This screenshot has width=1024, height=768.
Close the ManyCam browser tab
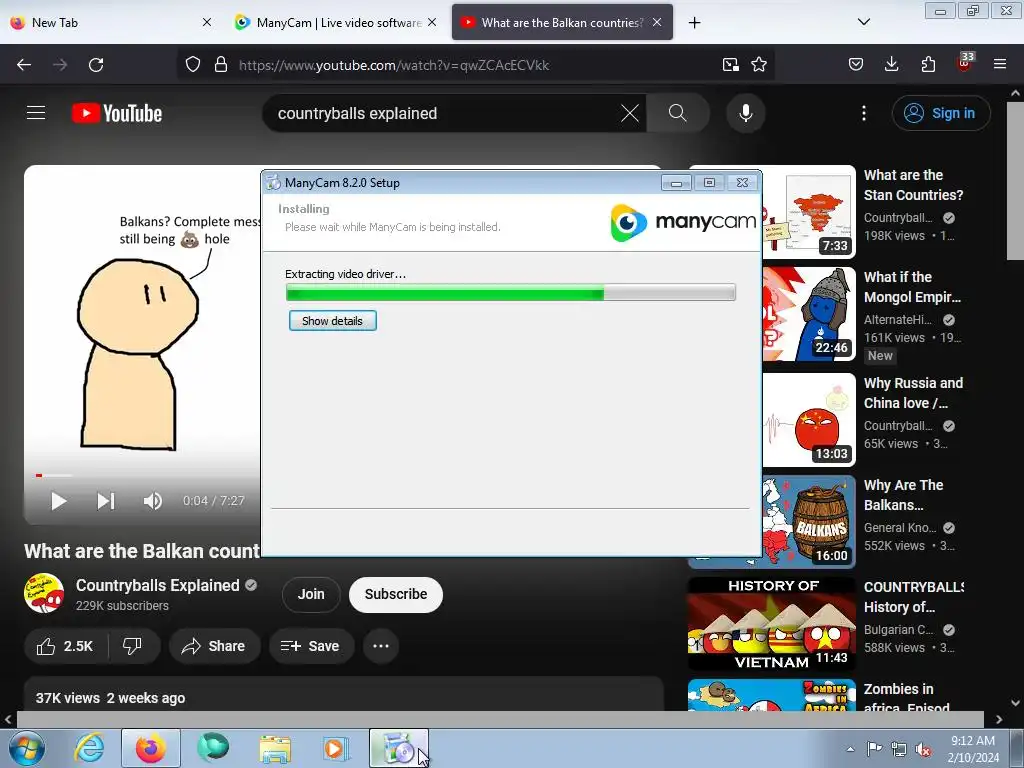pyautogui.click(x=432, y=22)
